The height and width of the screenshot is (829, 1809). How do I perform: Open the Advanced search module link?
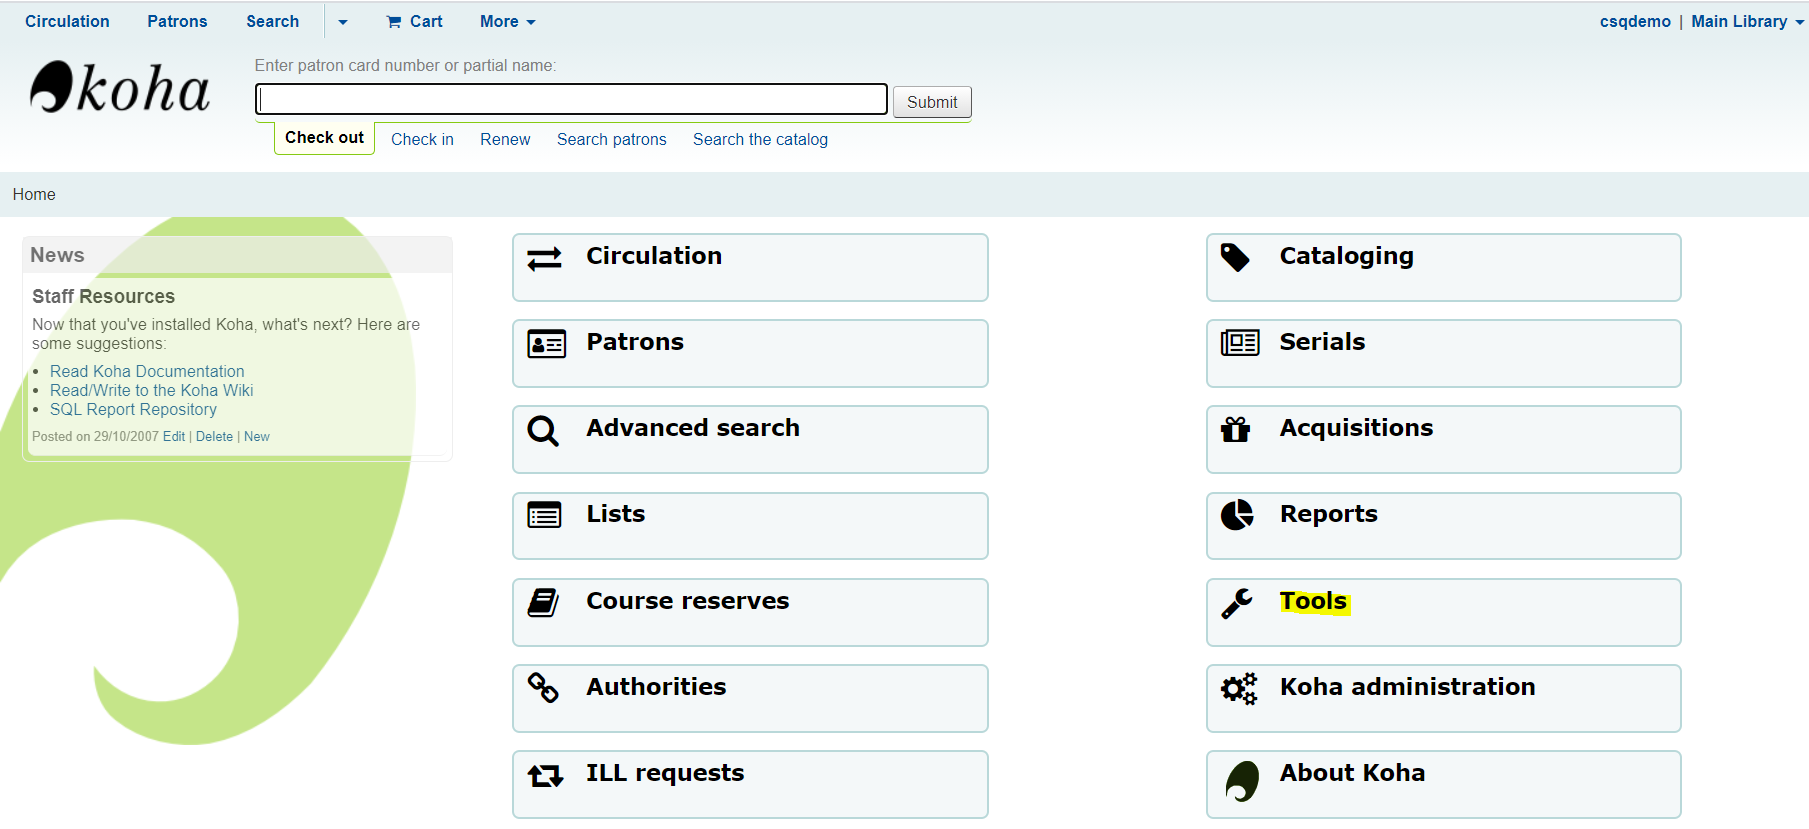point(750,439)
